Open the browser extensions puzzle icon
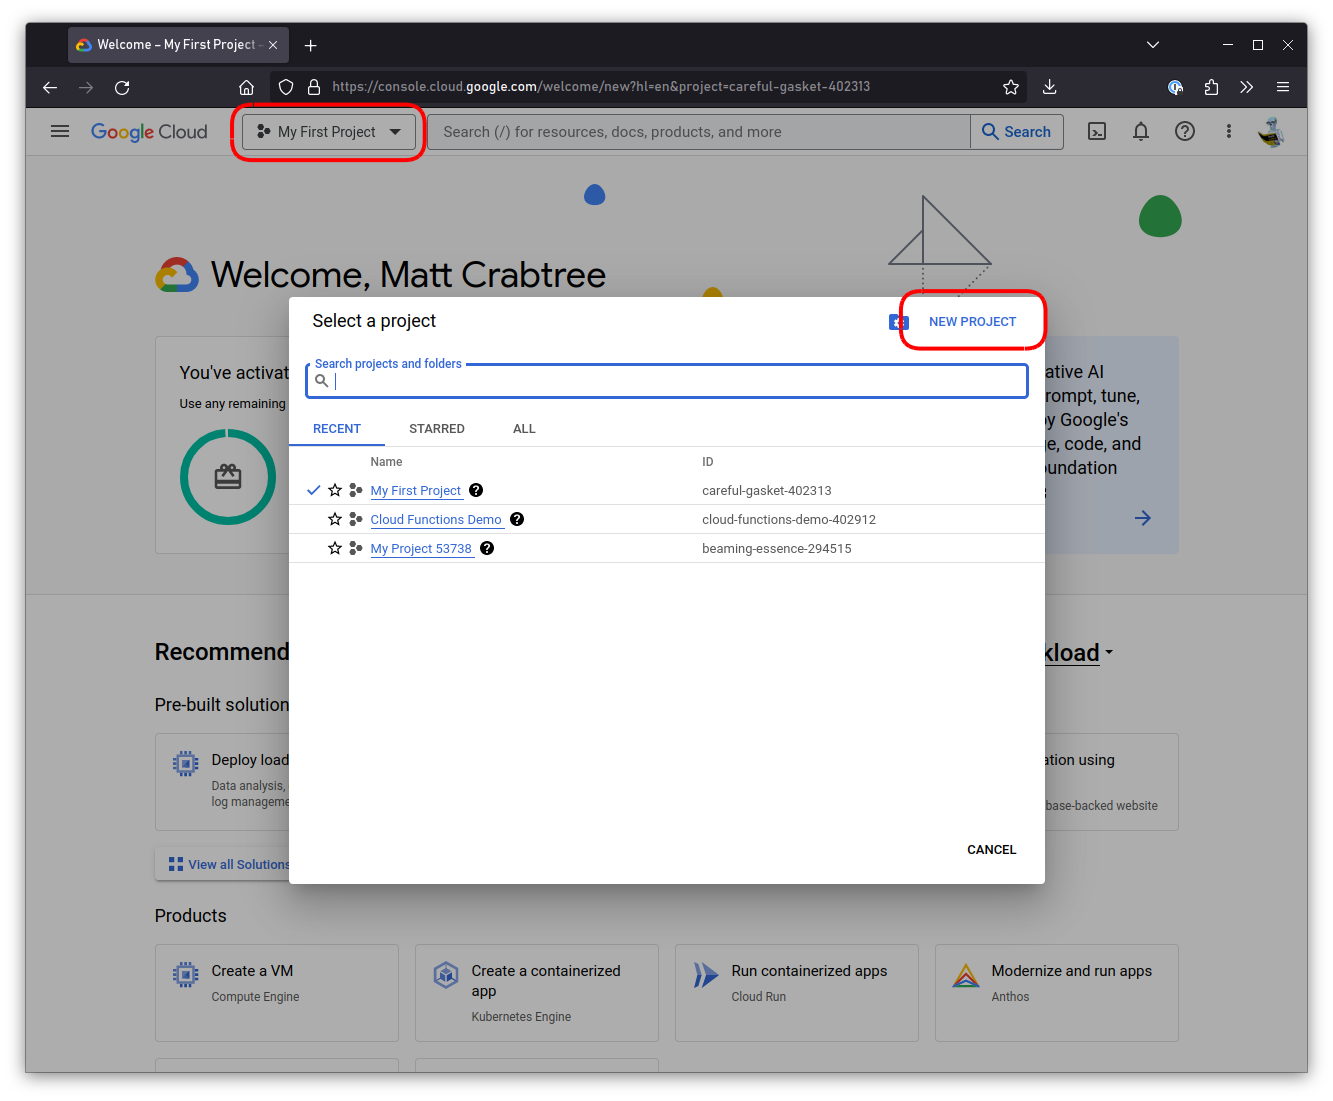The image size is (1333, 1101). pos(1211,87)
